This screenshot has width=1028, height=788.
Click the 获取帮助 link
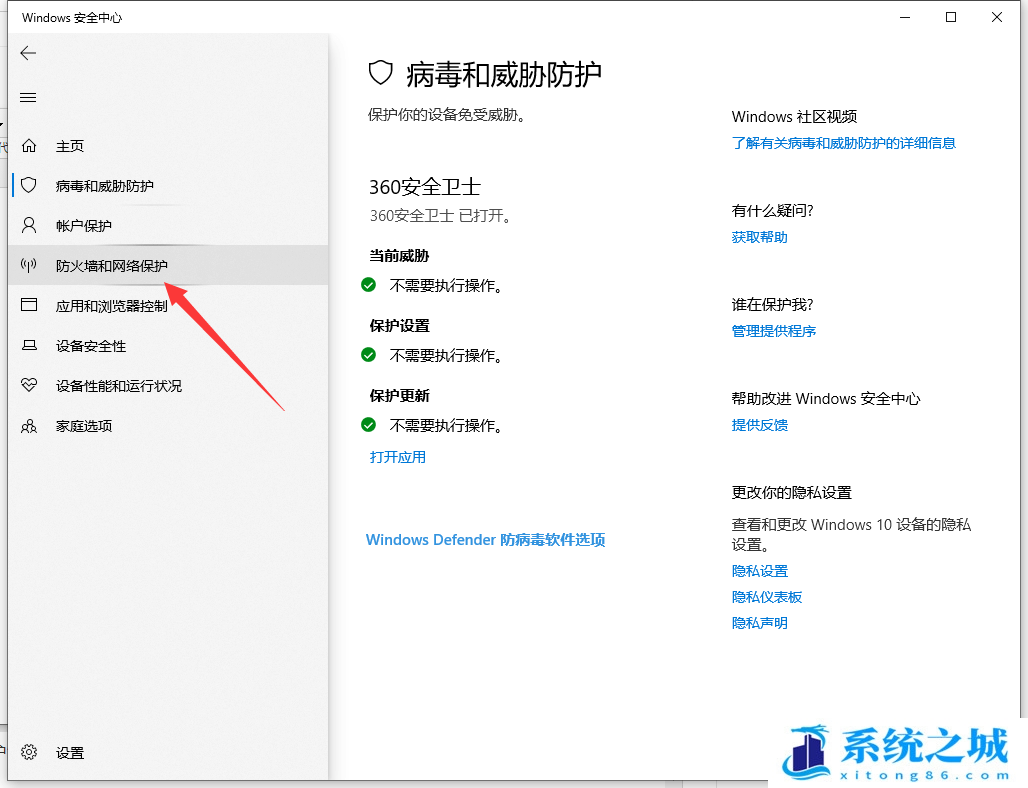coord(759,237)
